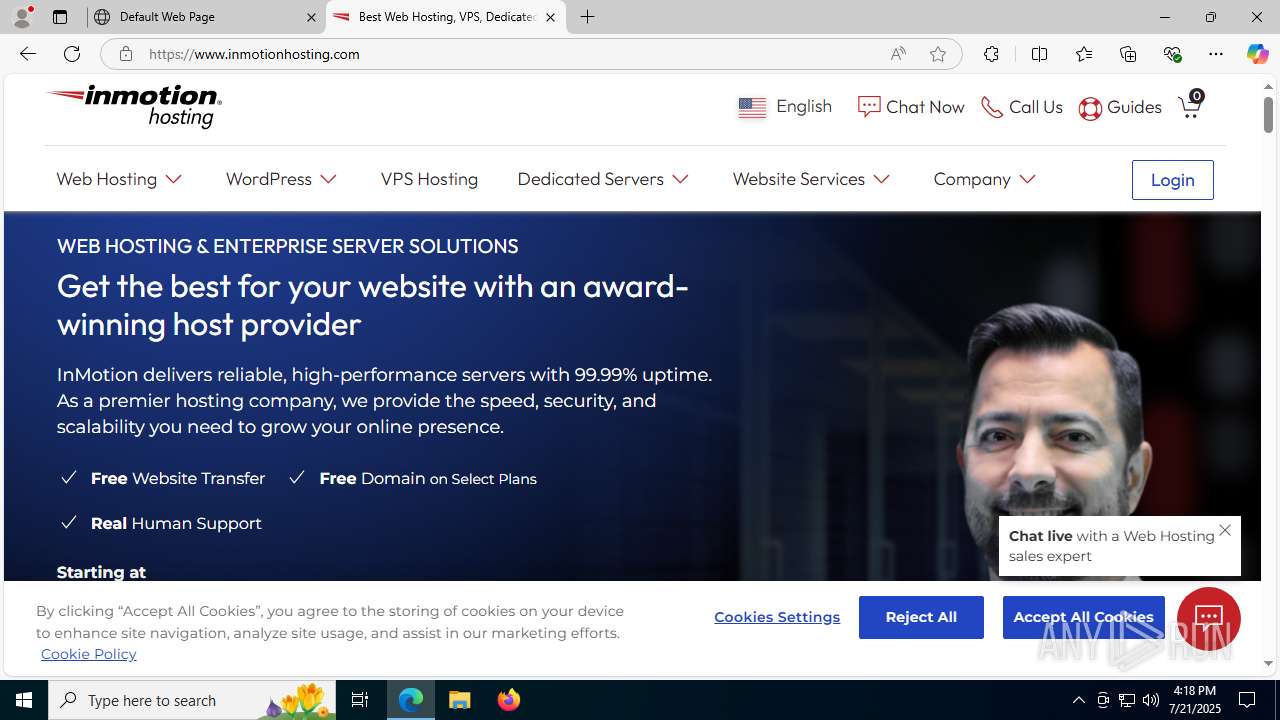
Task: Click Accept All Cookies
Action: 1083,617
